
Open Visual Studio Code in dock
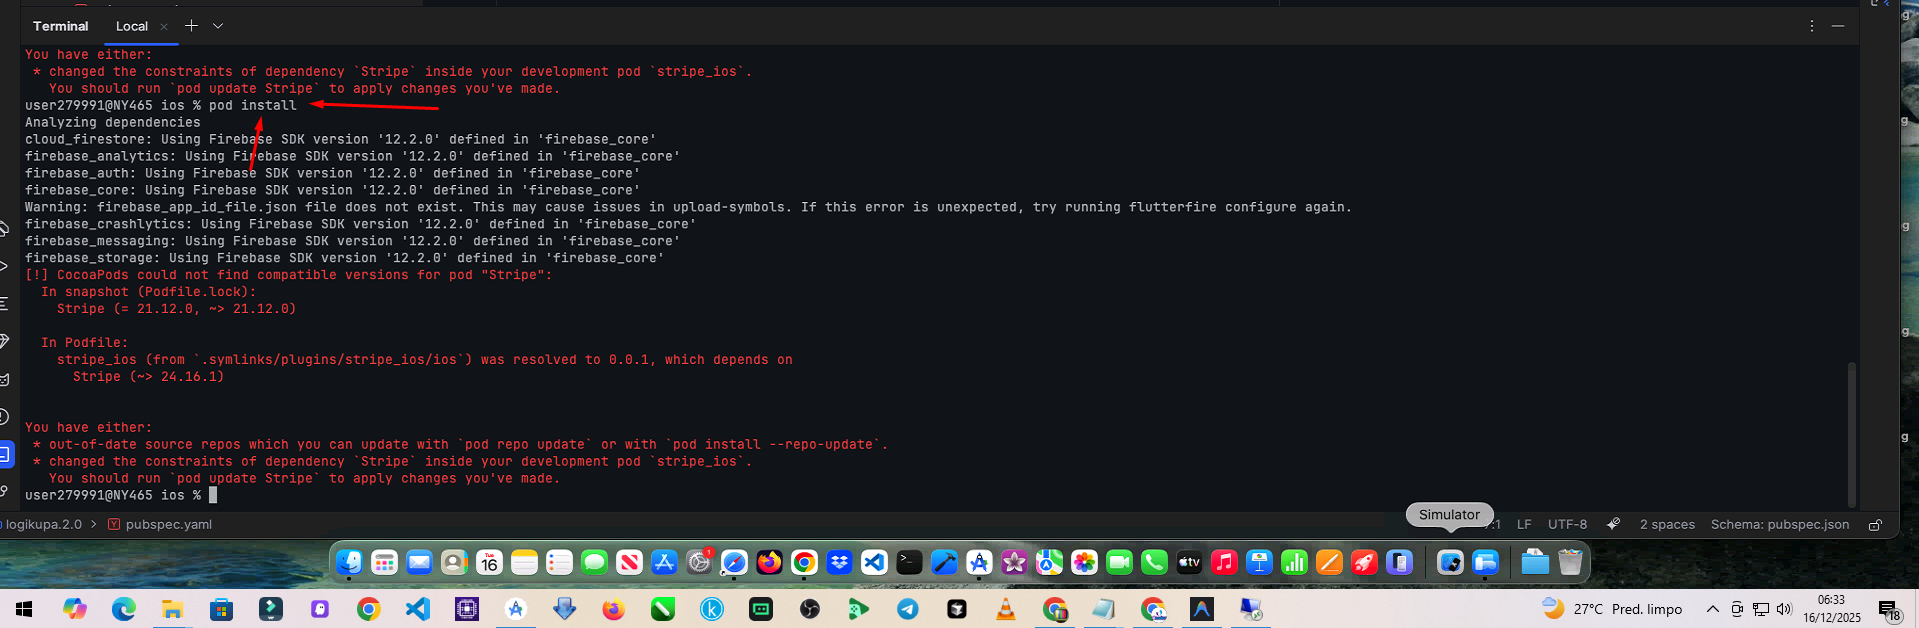pyautogui.click(x=874, y=563)
